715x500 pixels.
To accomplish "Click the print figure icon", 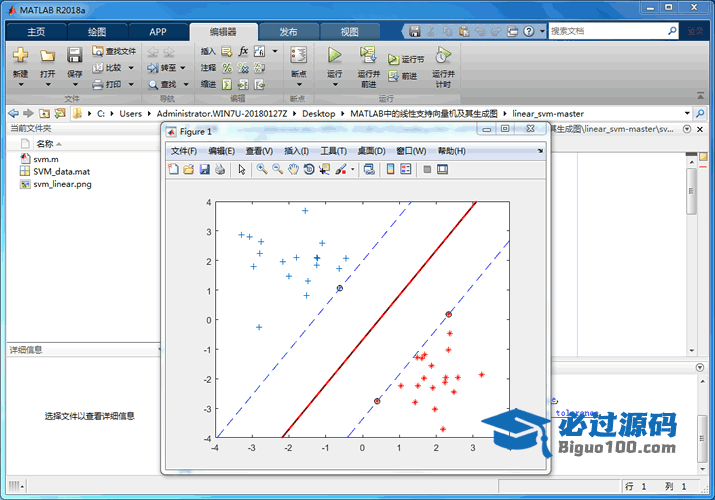I will [220, 170].
